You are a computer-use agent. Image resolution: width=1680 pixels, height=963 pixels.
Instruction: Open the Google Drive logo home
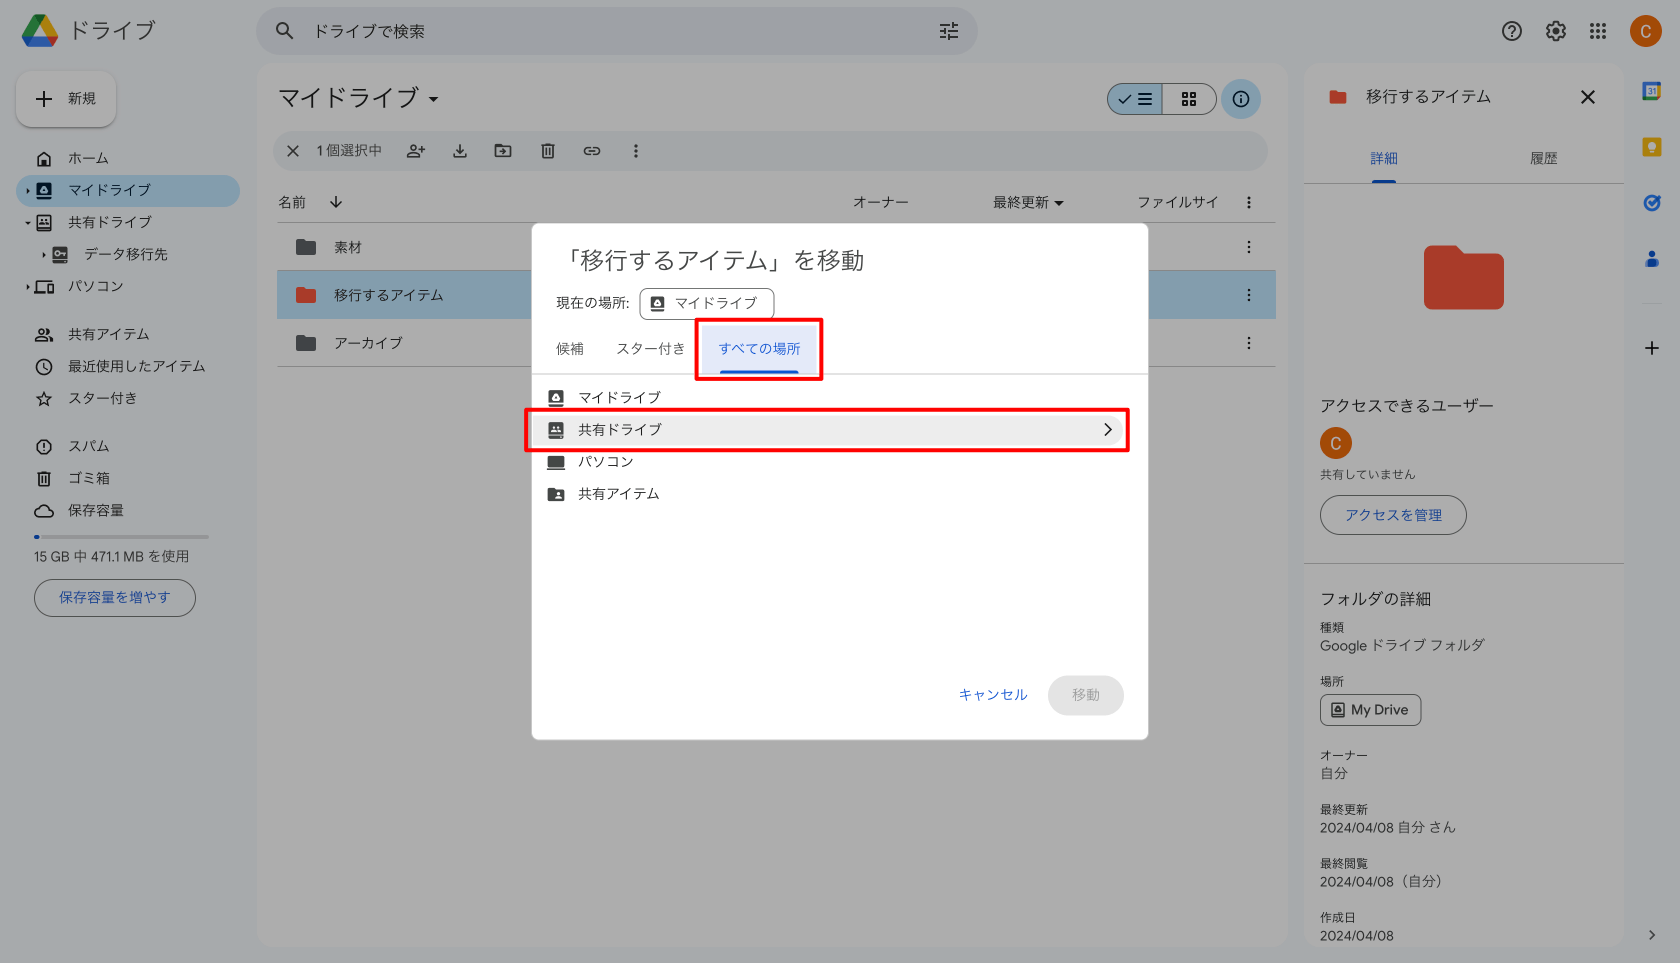click(x=40, y=31)
